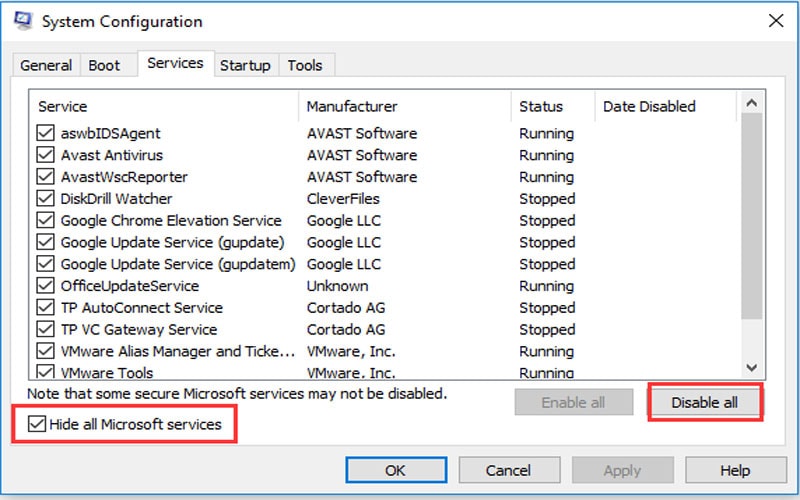
Task: Click the Apply button
Action: [x=622, y=470]
